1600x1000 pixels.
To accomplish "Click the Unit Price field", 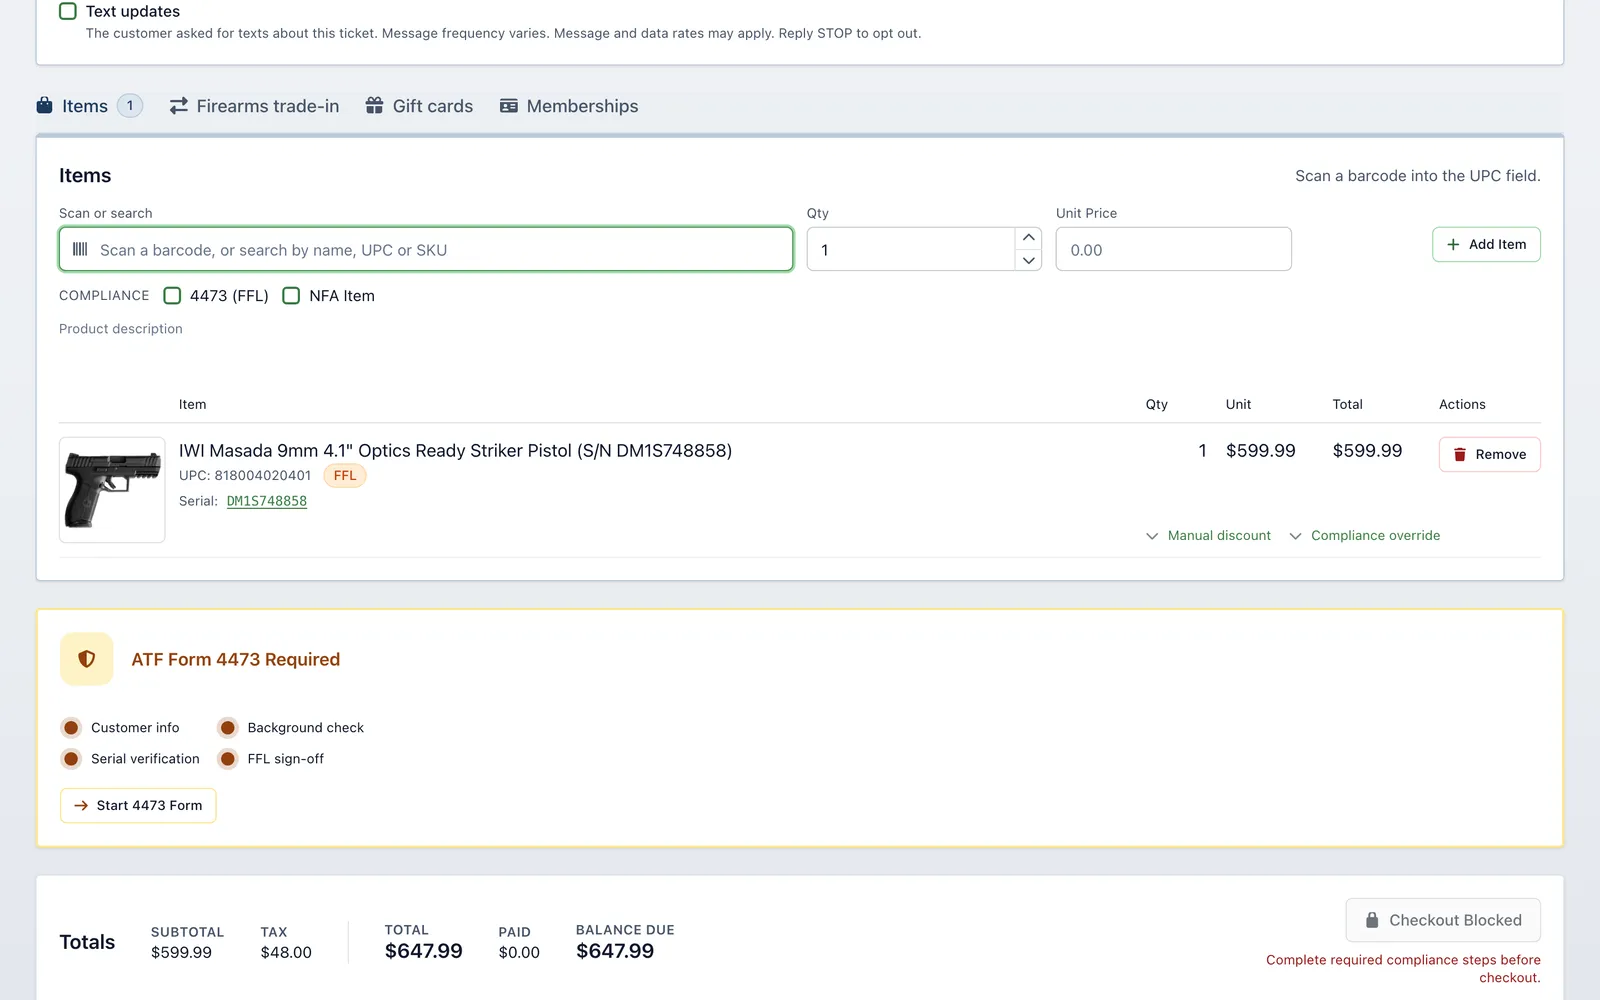I will [1173, 249].
